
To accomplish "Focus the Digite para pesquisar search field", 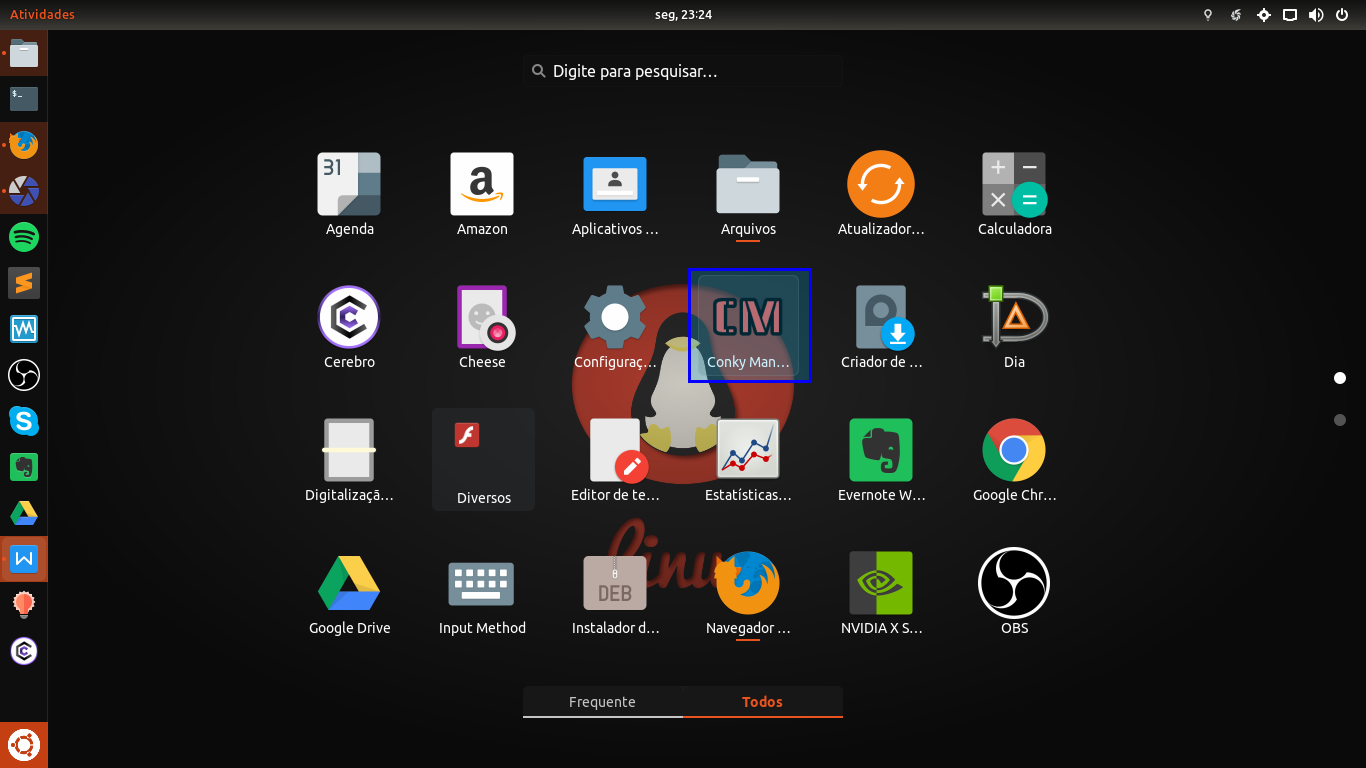I will pyautogui.click(x=682, y=71).
